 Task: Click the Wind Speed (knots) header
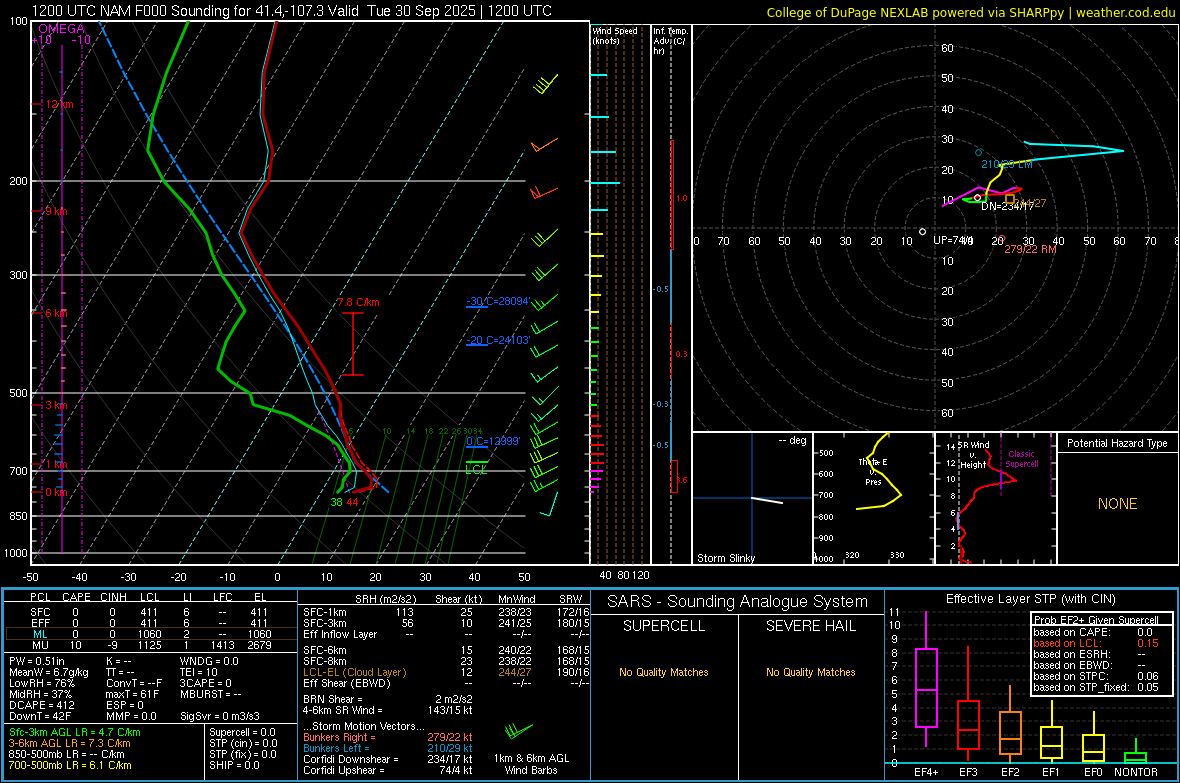pos(615,35)
